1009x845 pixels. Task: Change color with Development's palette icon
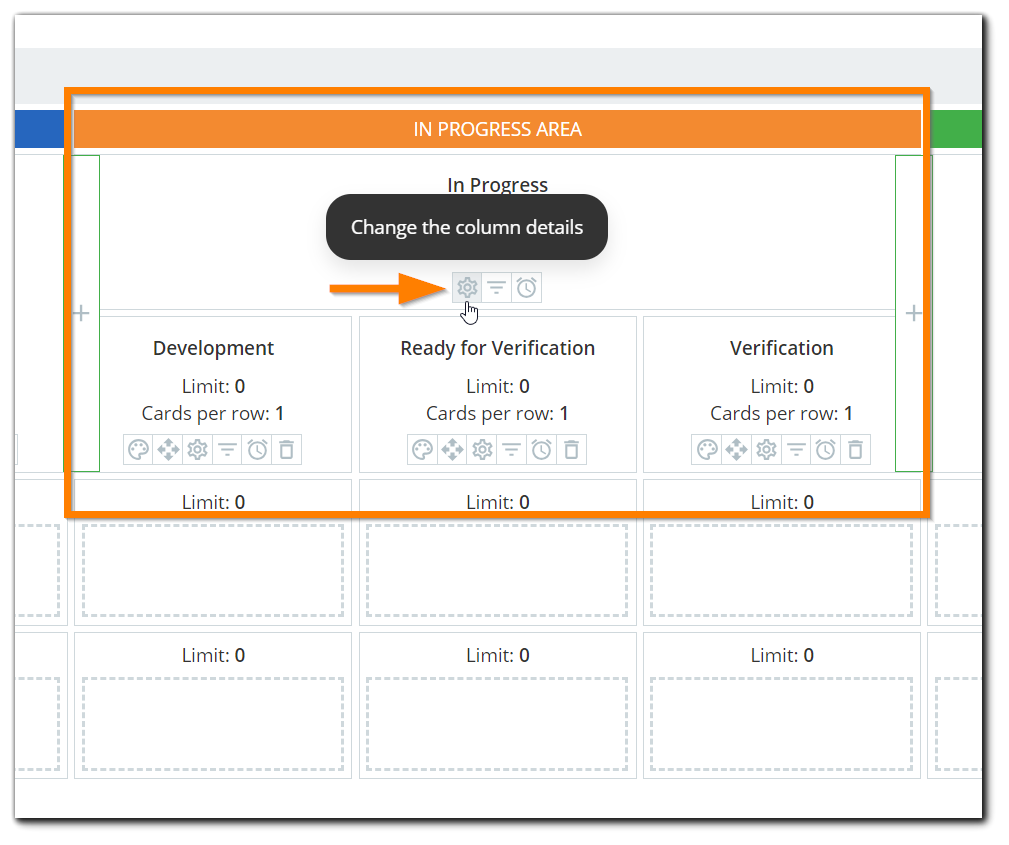[x=138, y=449]
